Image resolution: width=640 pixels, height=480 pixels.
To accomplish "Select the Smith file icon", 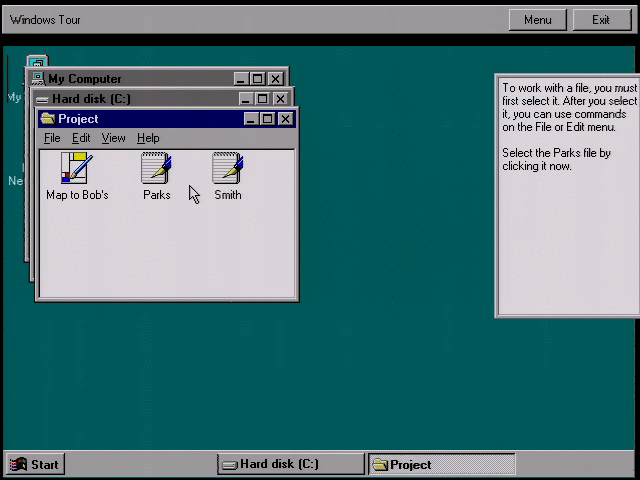I will (227, 168).
